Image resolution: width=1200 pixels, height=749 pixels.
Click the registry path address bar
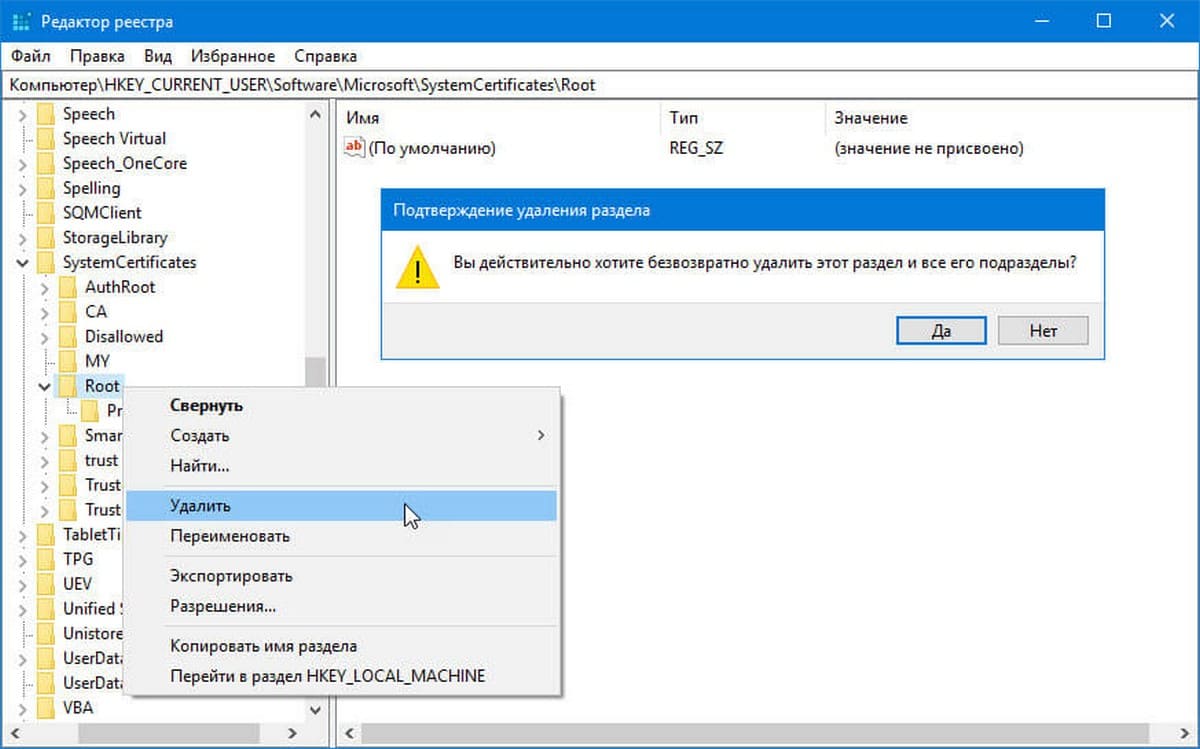click(x=600, y=85)
